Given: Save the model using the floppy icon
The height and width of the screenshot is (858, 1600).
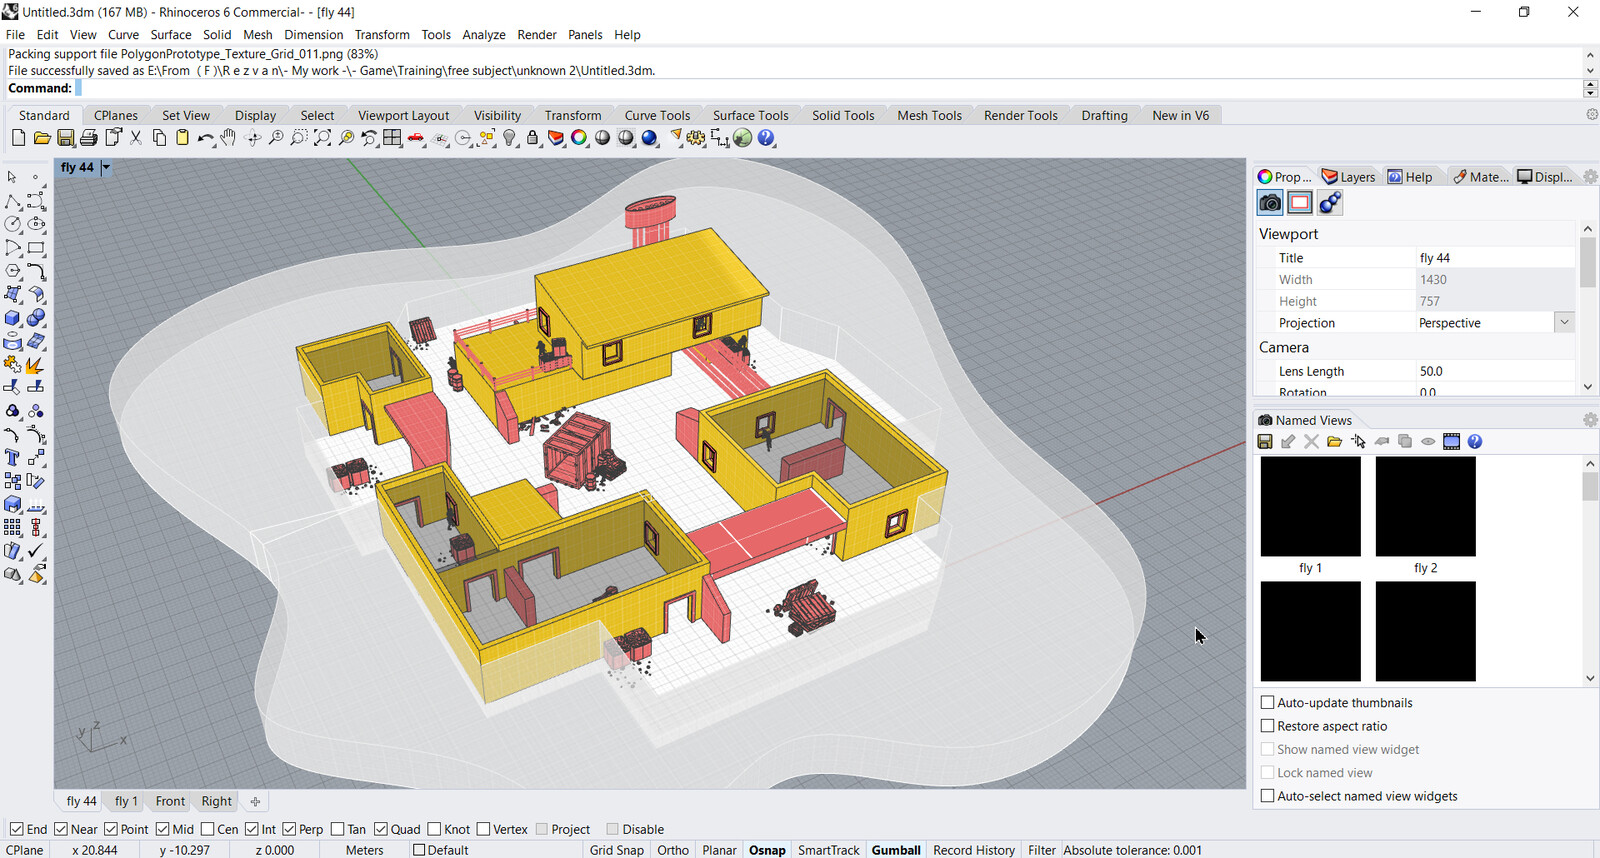Looking at the screenshot, I should 66,138.
